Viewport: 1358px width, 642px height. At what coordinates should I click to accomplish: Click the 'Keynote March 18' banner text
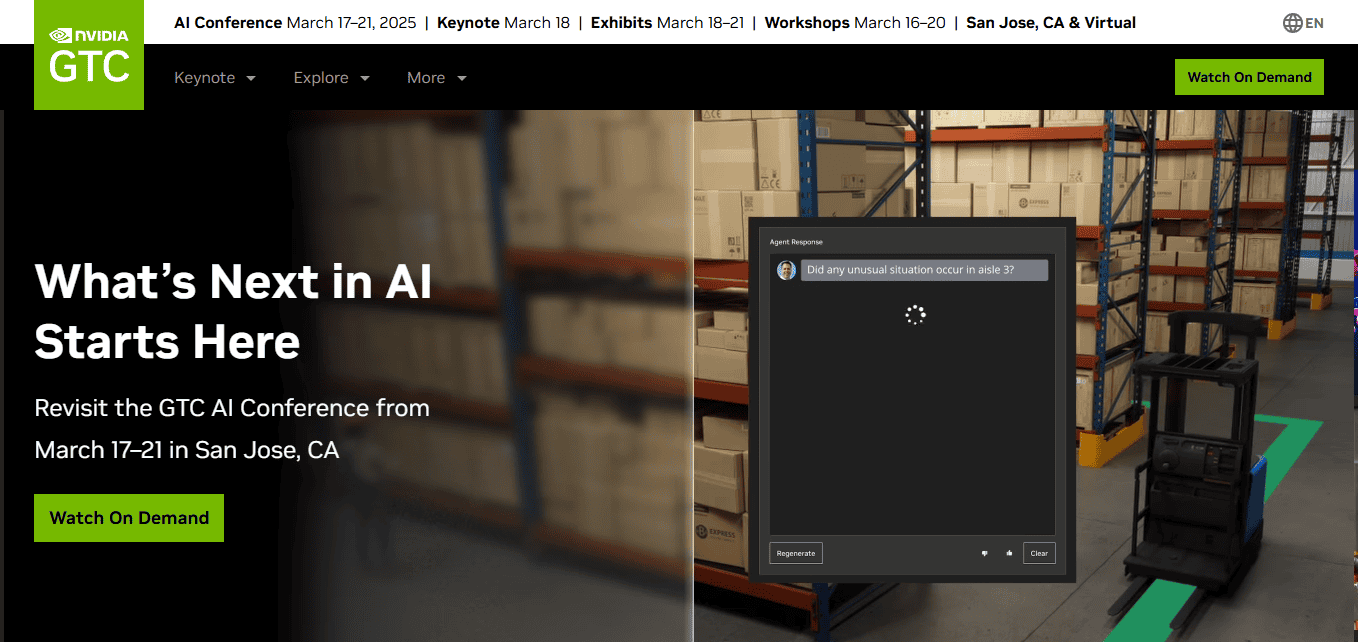click(x=503, y=23)
